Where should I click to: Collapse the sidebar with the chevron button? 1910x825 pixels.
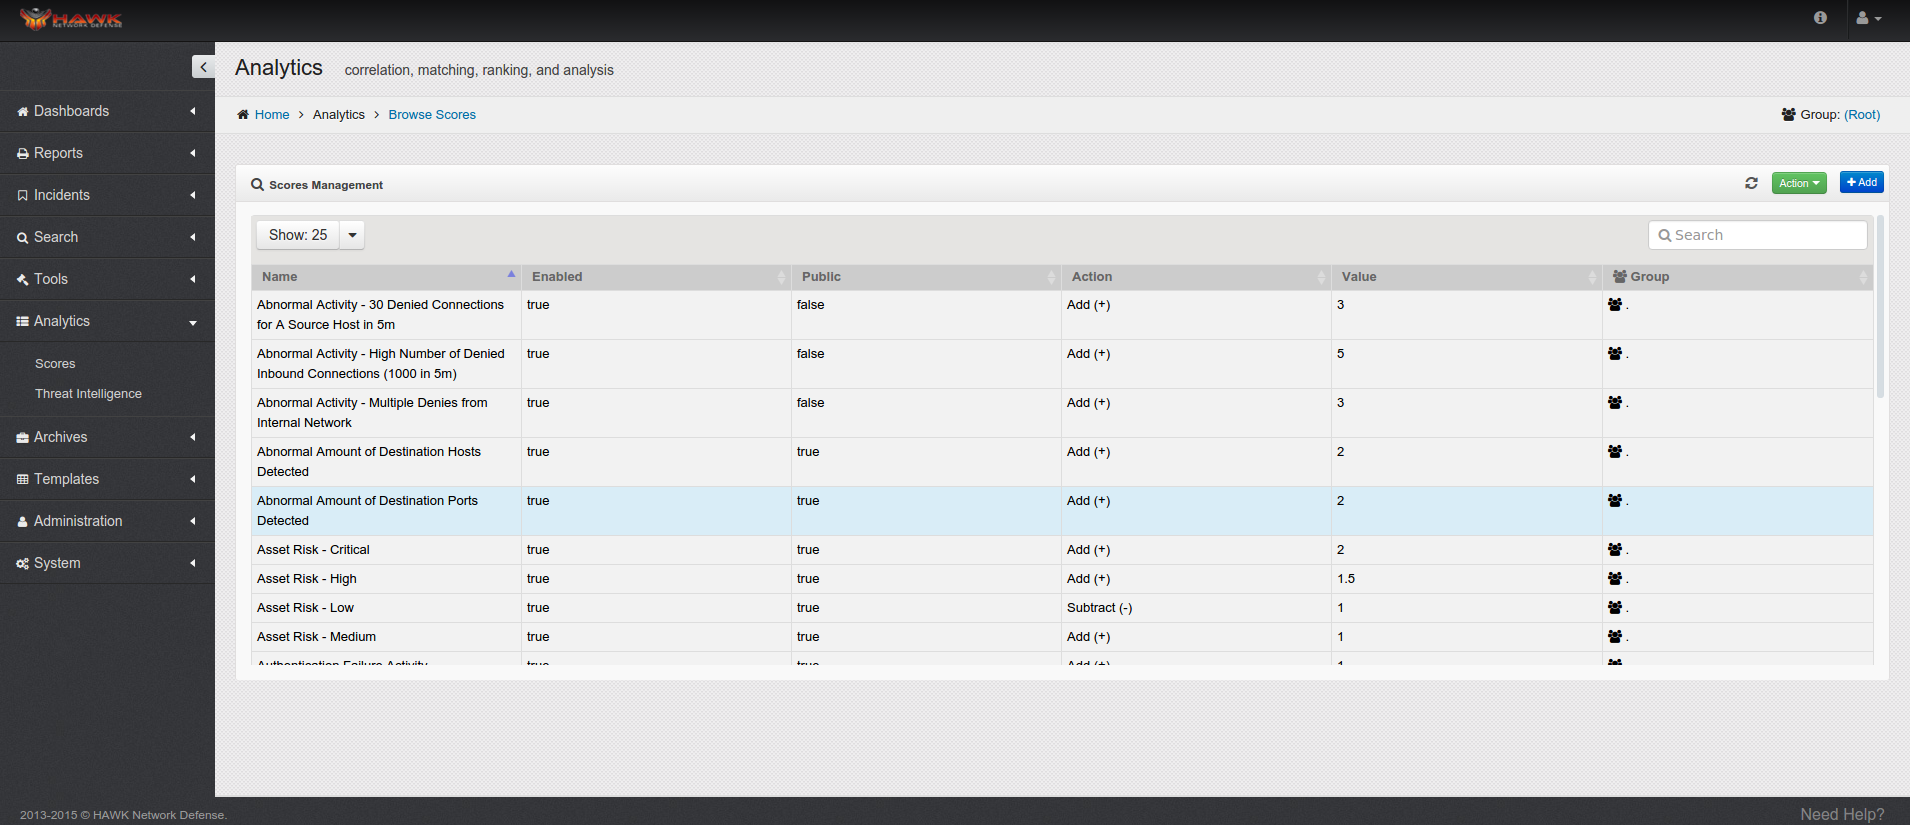[203, 67]
